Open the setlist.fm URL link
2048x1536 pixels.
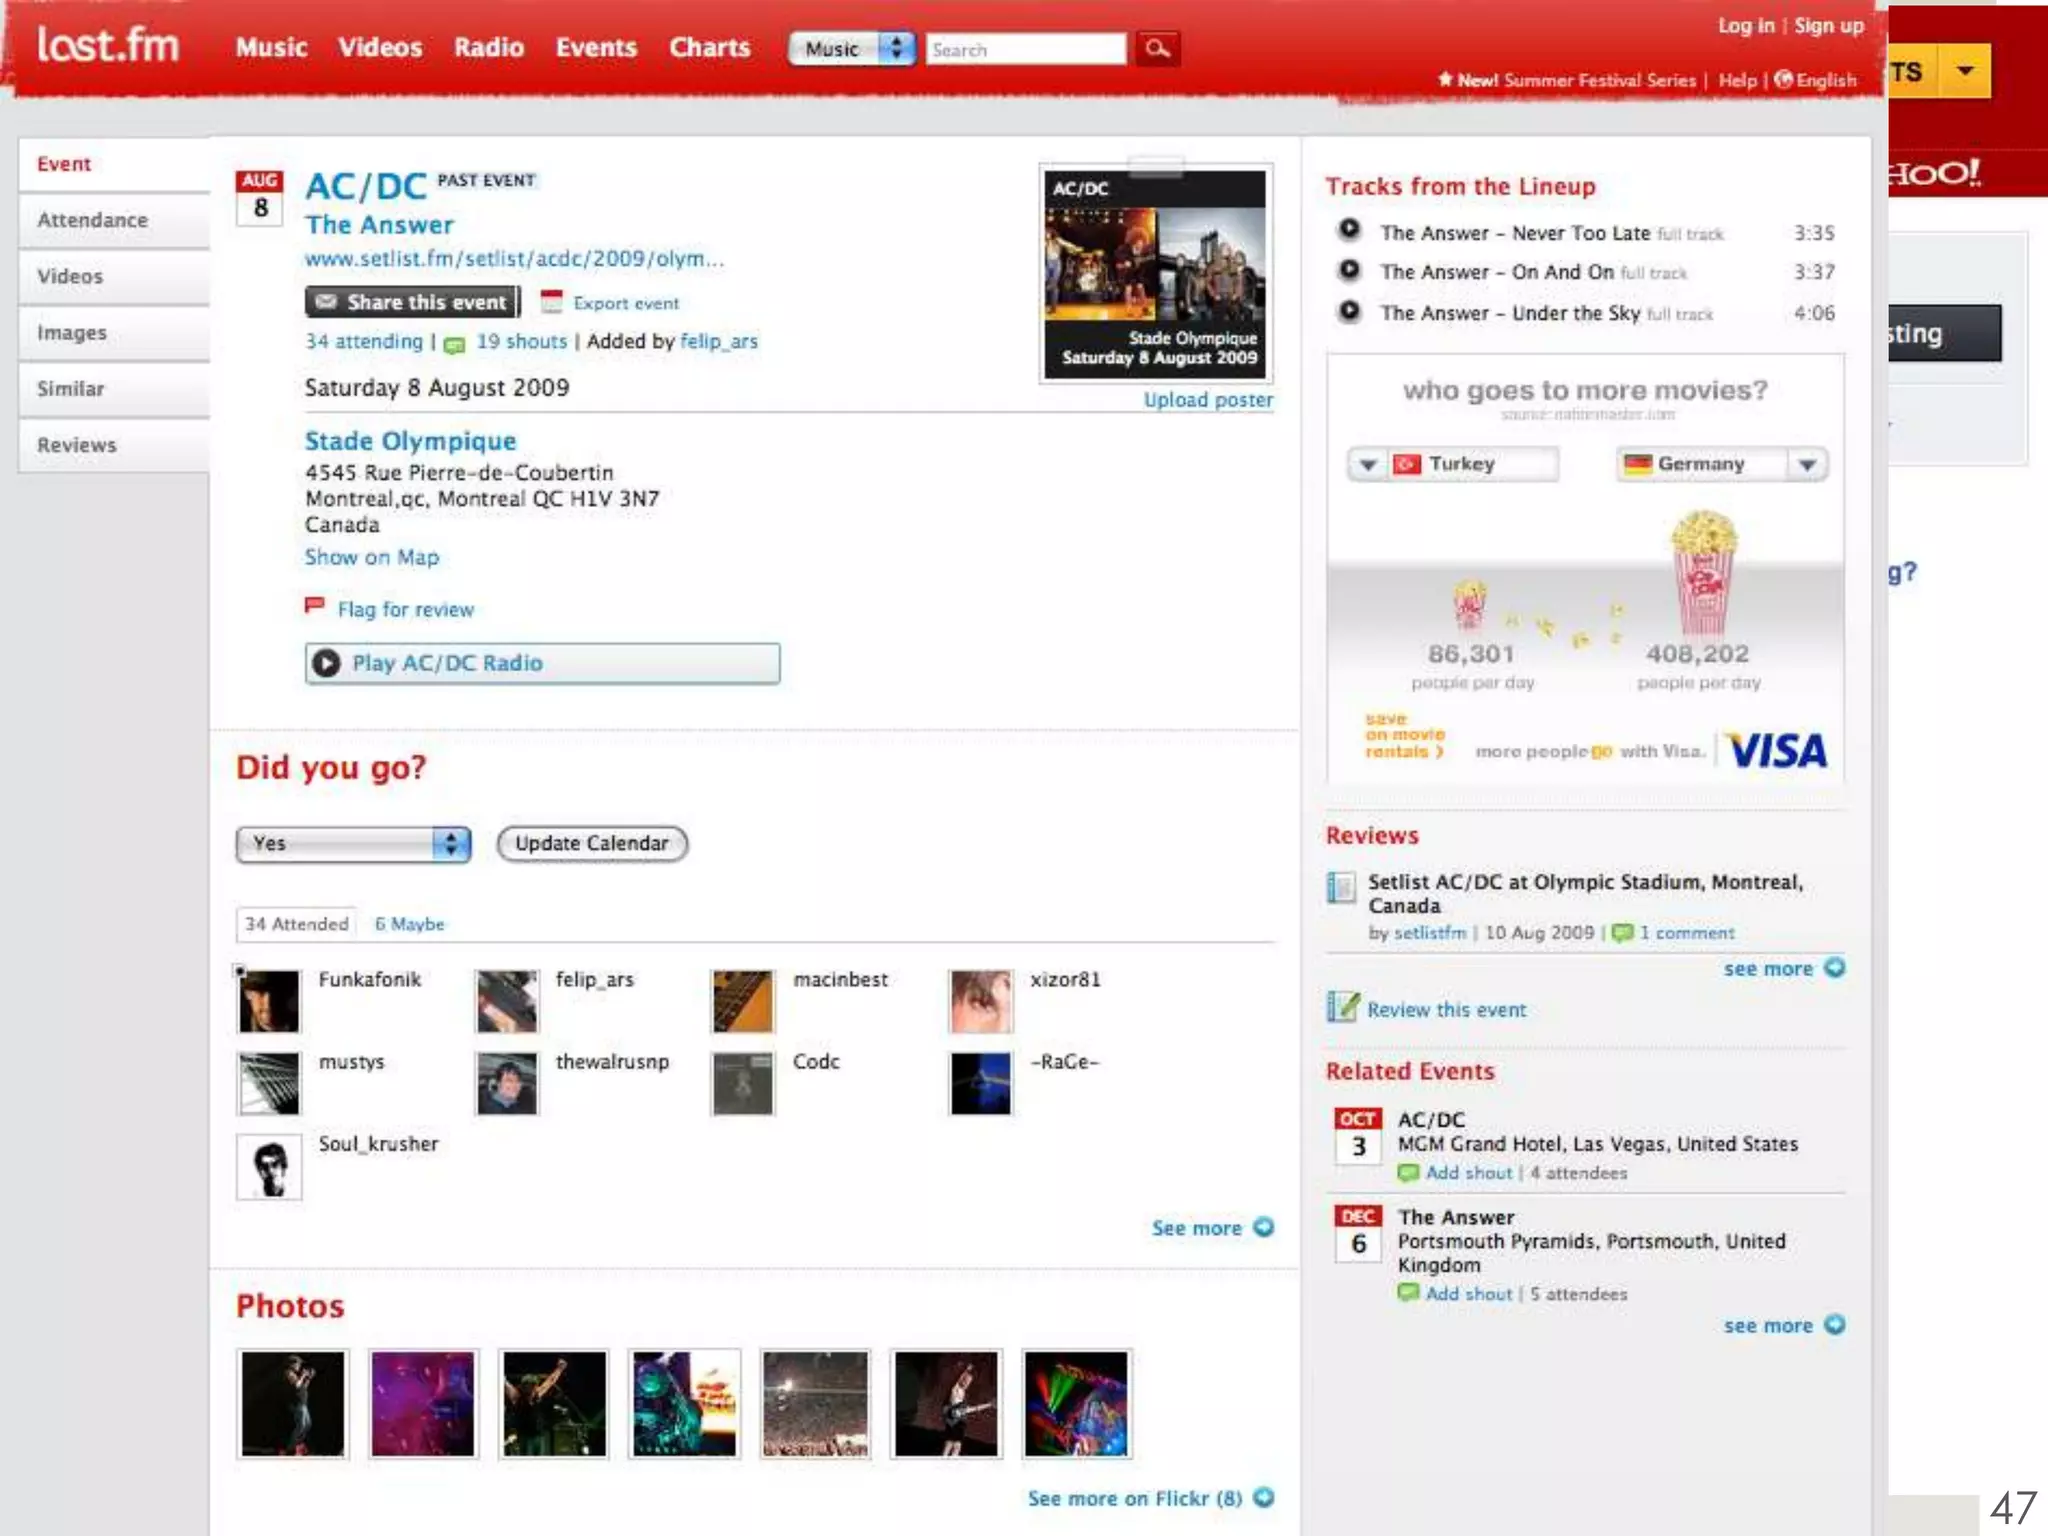515,258
